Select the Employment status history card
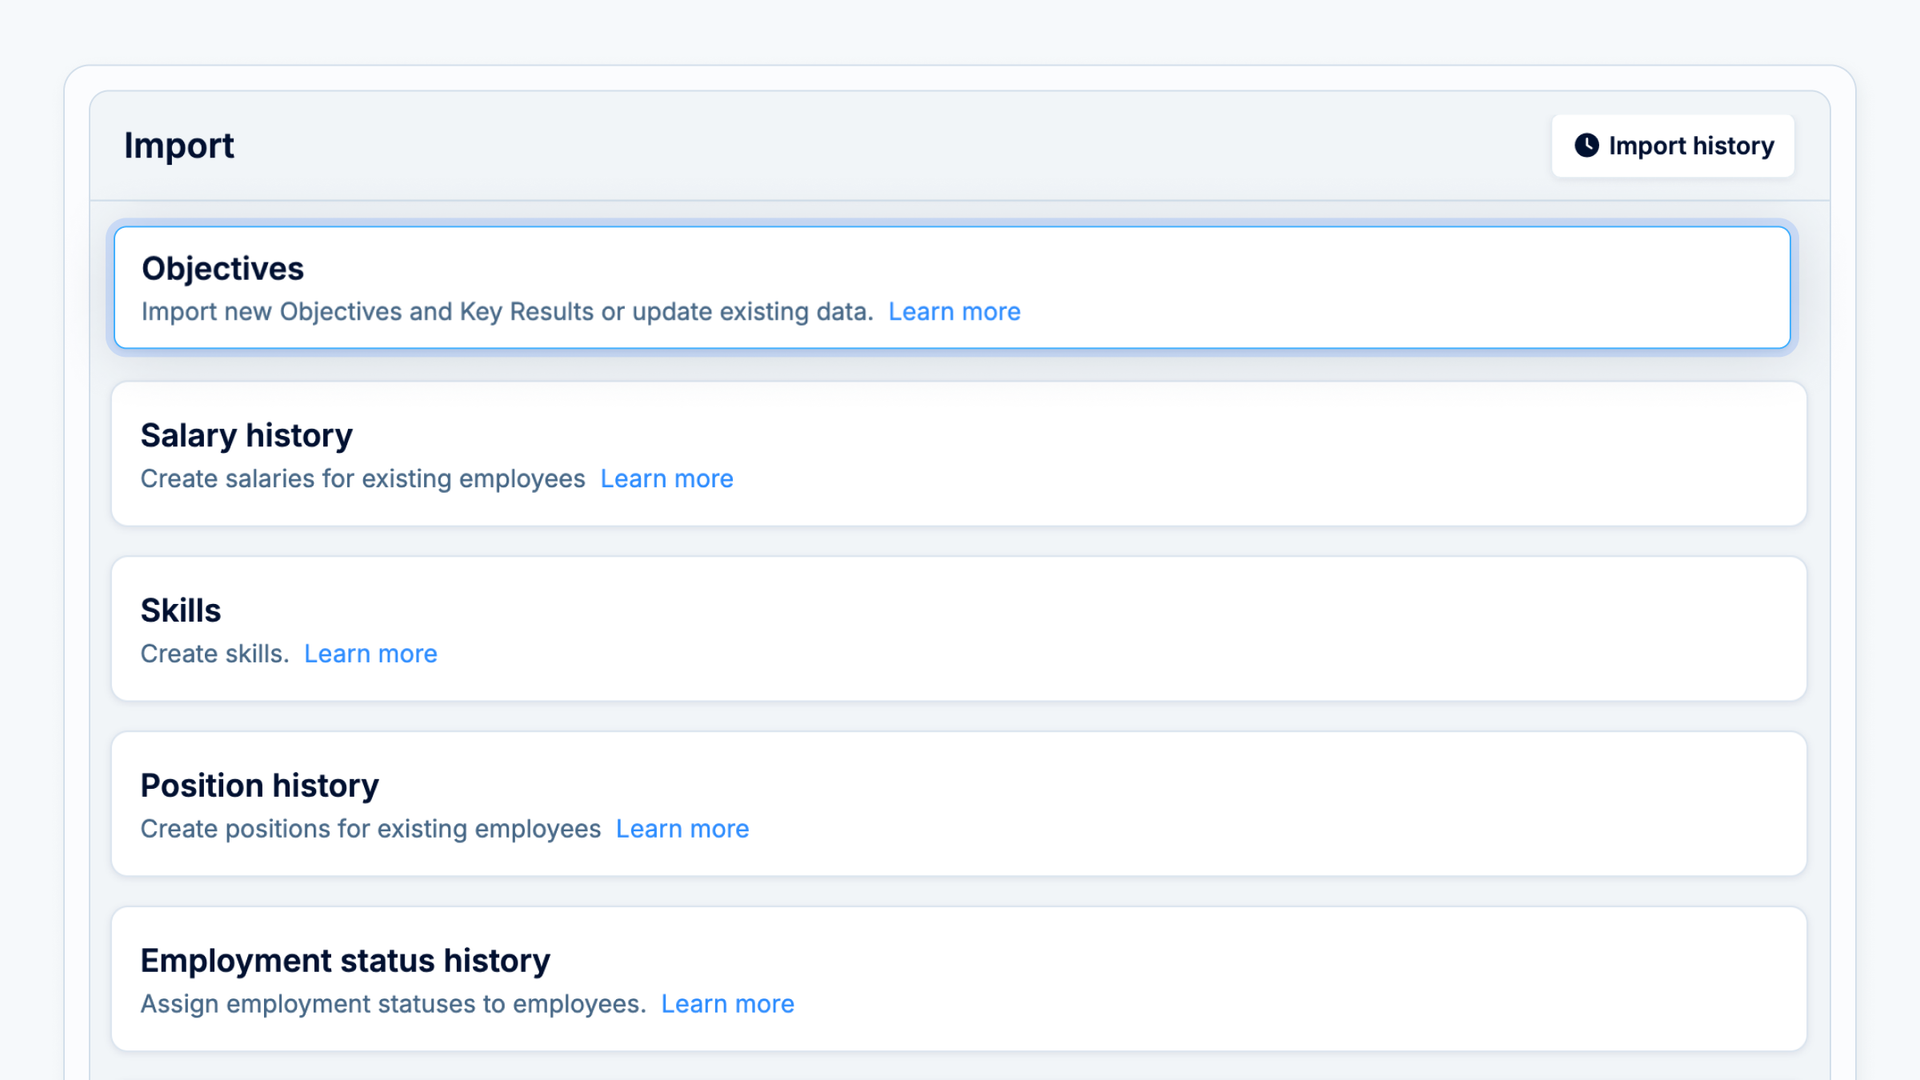 click(x=1300, y=979)
